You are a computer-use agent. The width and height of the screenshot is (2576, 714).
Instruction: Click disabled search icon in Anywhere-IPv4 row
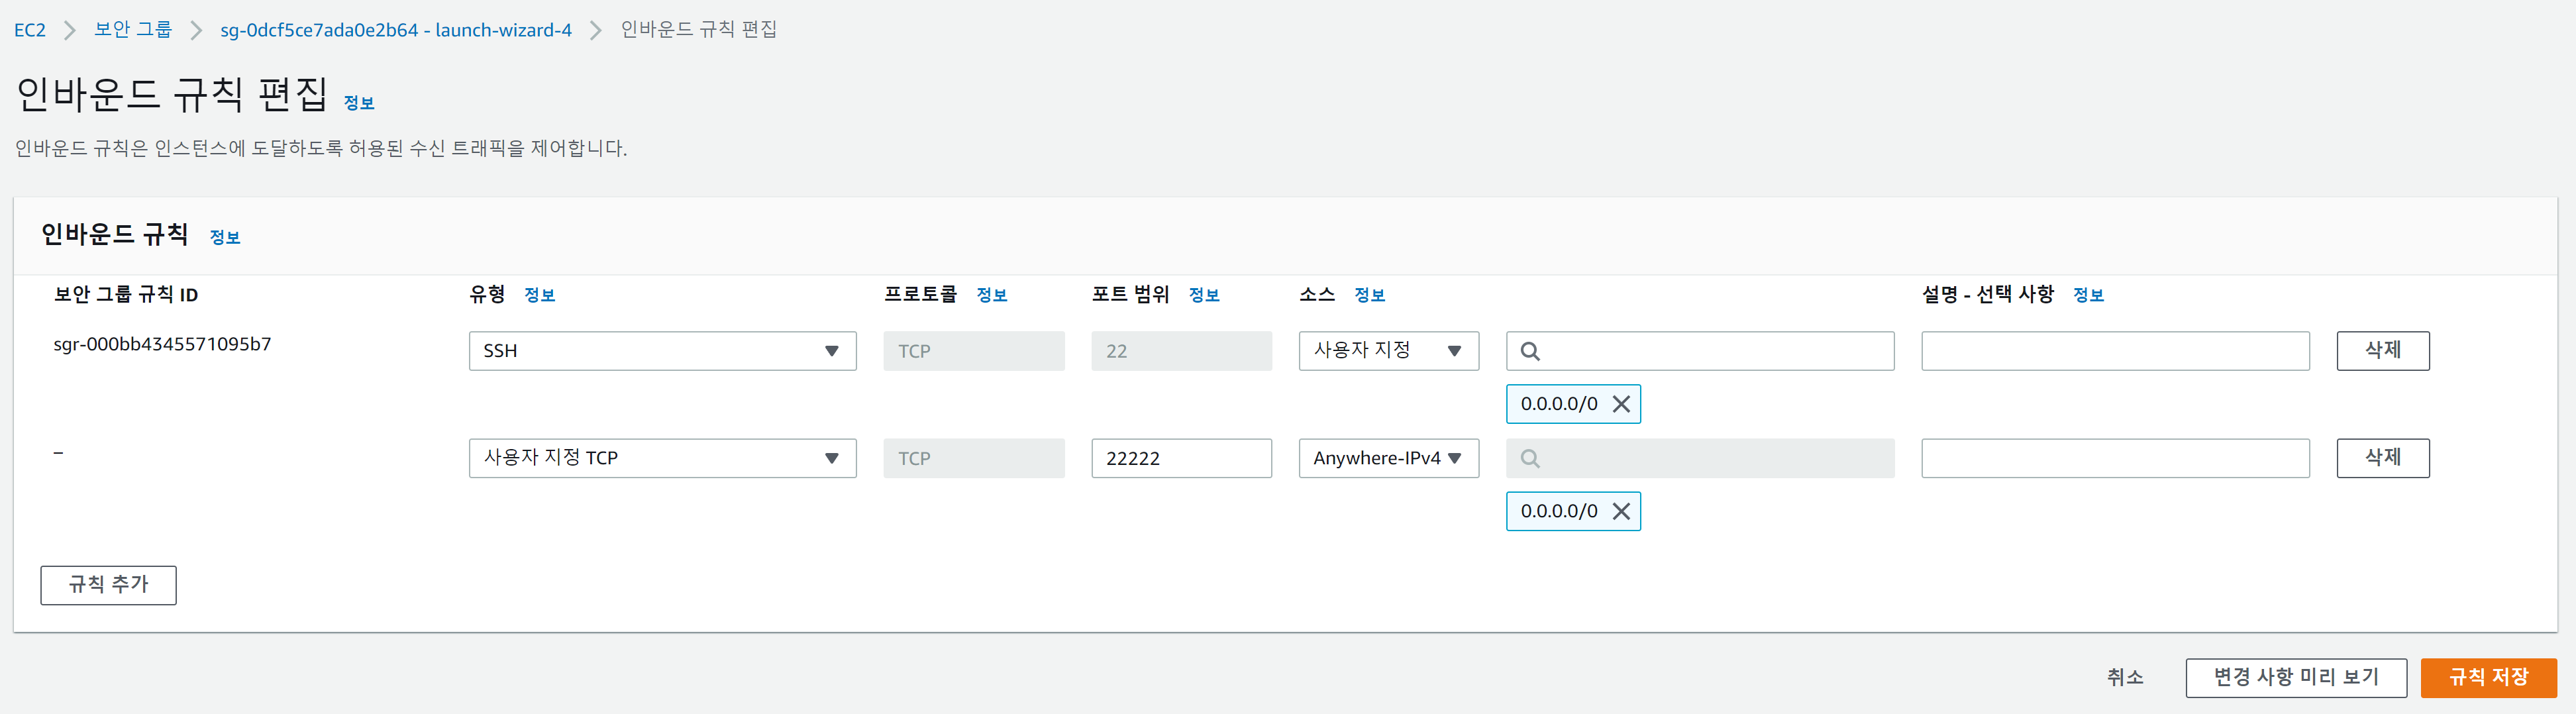coord(1530,458)
